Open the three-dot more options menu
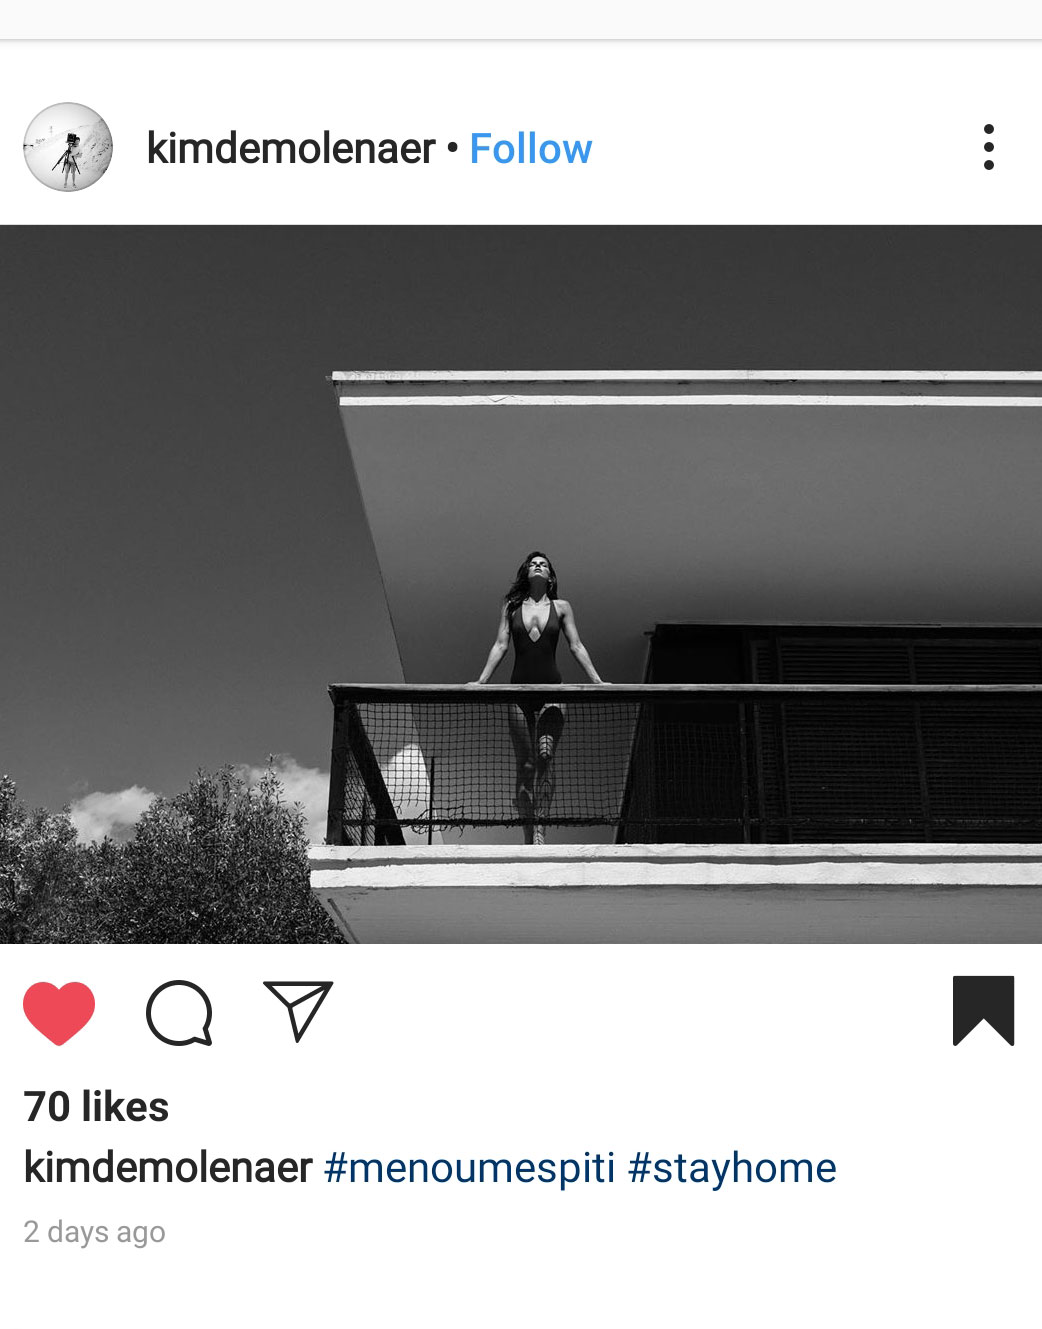 [989, 147]
